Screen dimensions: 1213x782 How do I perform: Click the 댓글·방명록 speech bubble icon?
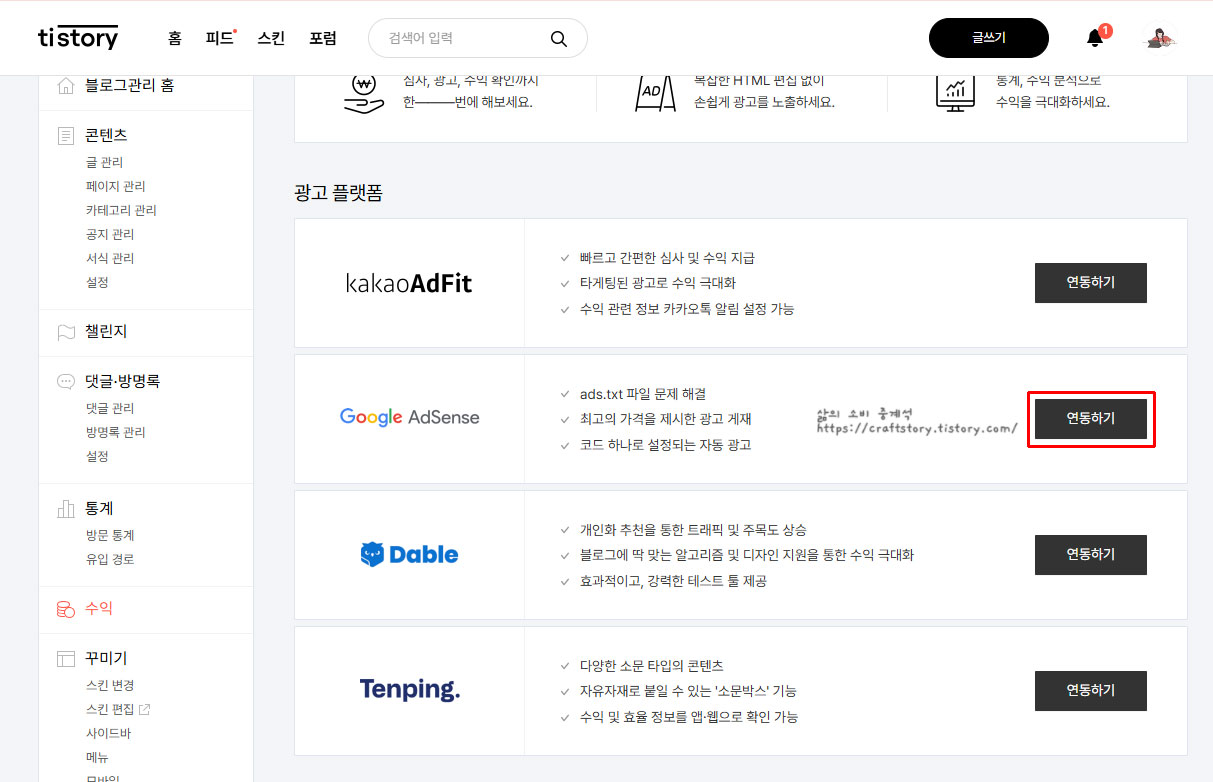pyautogui.click(x=66, y=381)
